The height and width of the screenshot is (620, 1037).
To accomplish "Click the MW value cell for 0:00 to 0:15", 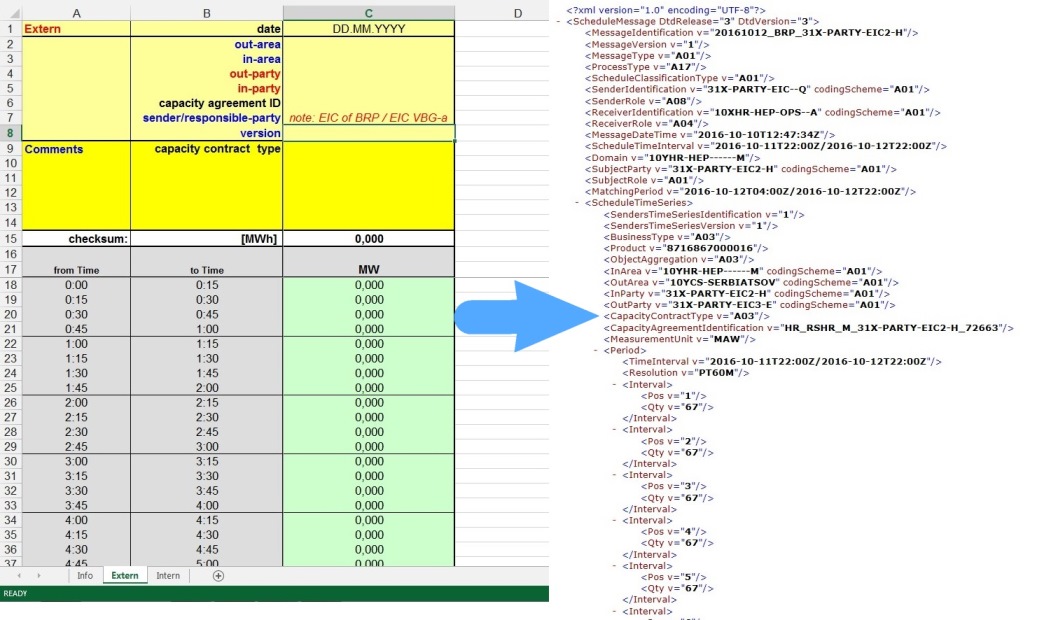I will (x=368, y=285).
